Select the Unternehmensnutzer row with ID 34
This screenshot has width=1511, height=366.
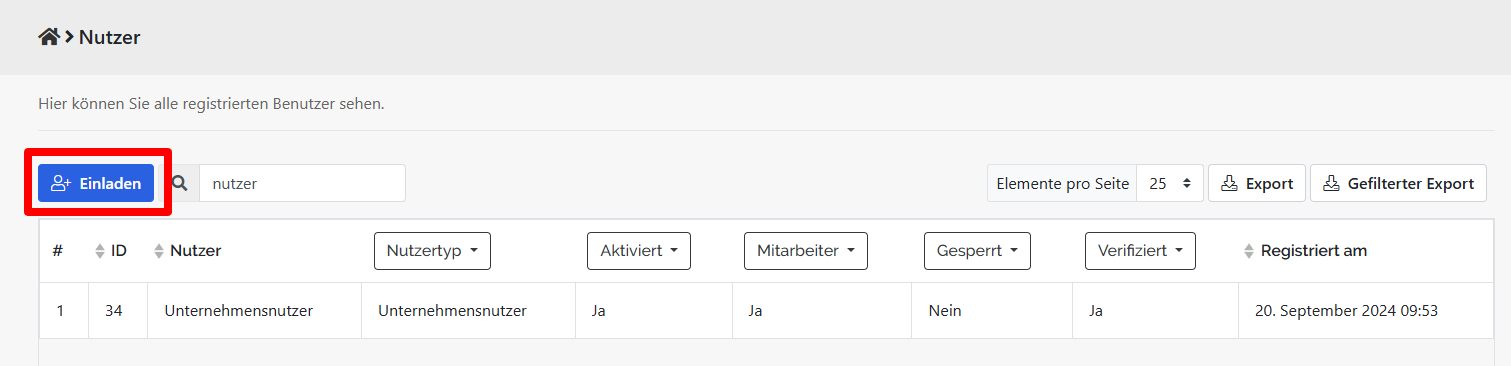(x=773, y=311)
